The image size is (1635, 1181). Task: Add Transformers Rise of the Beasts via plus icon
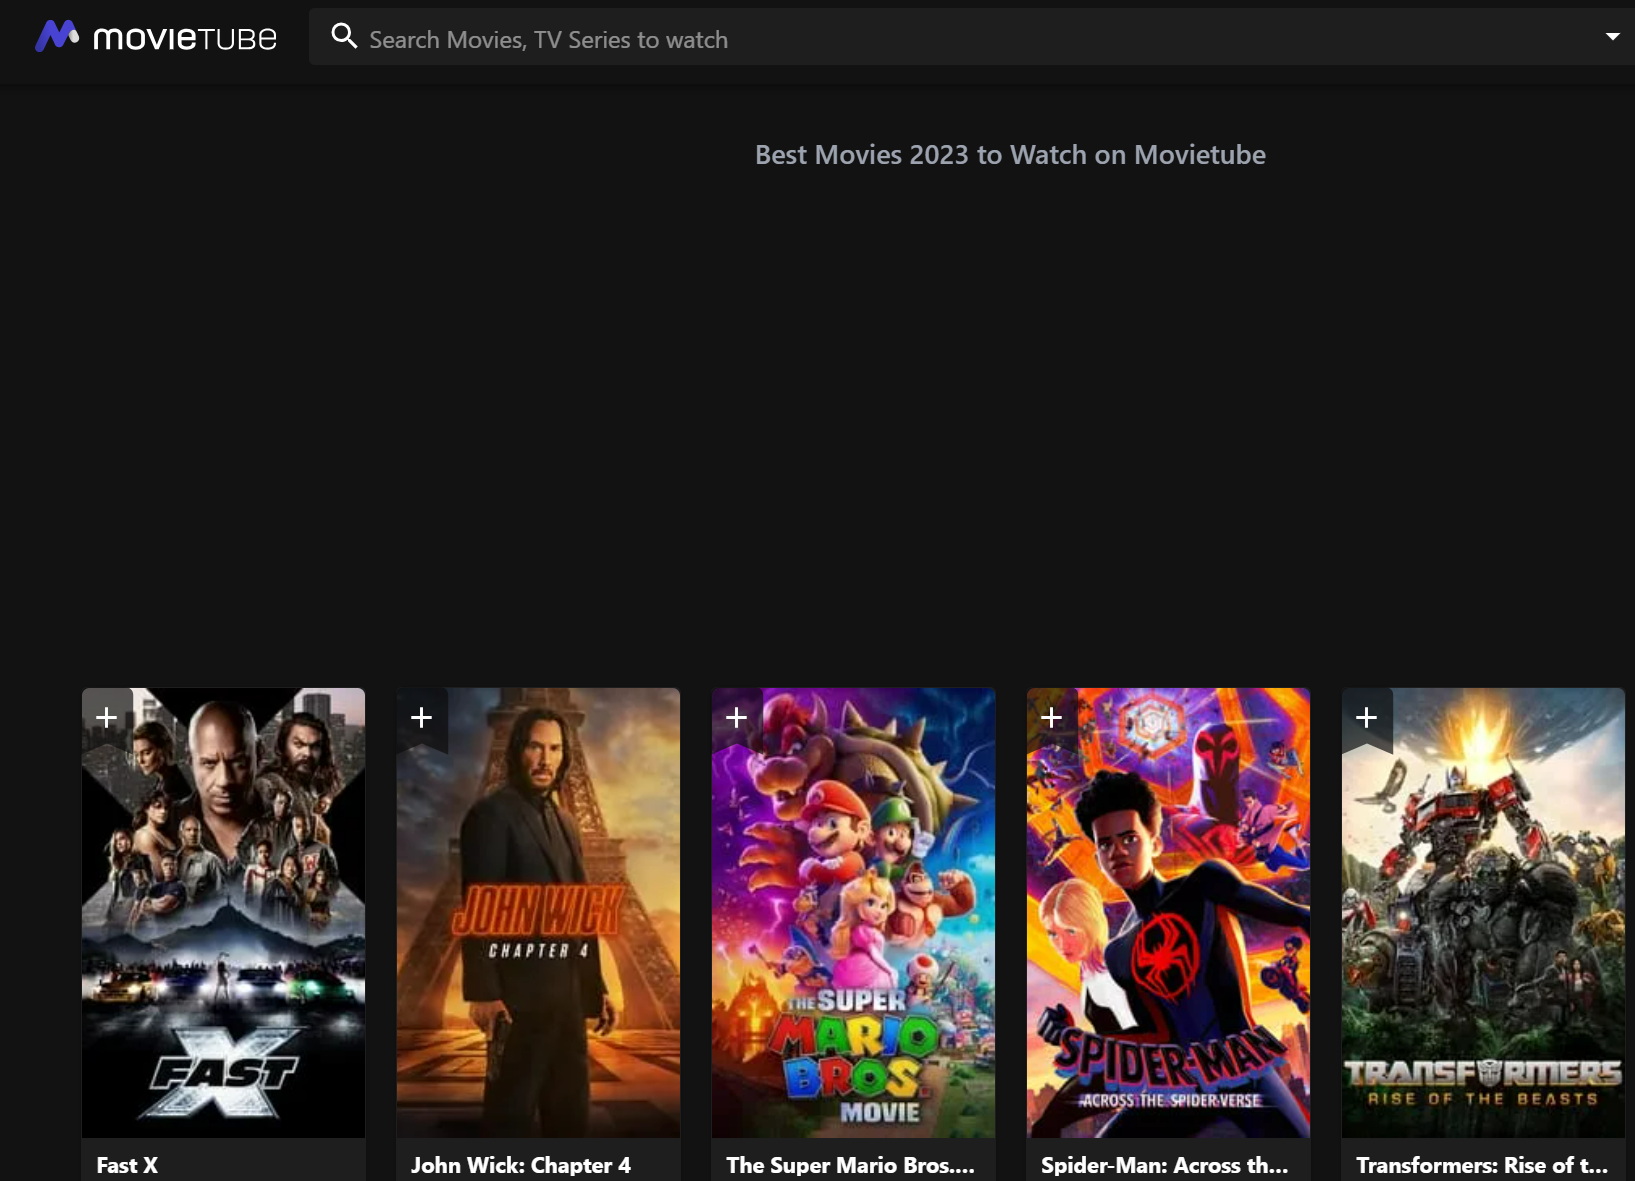[x=1367, y=718]
